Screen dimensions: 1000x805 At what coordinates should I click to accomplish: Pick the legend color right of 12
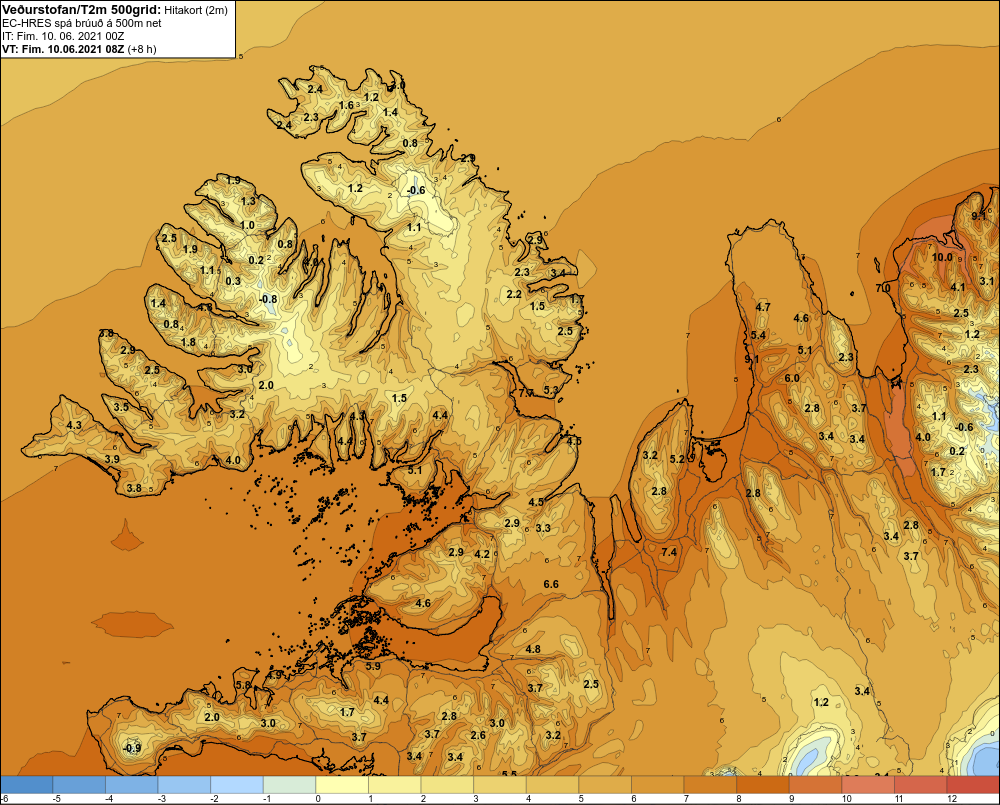(973, 785)
